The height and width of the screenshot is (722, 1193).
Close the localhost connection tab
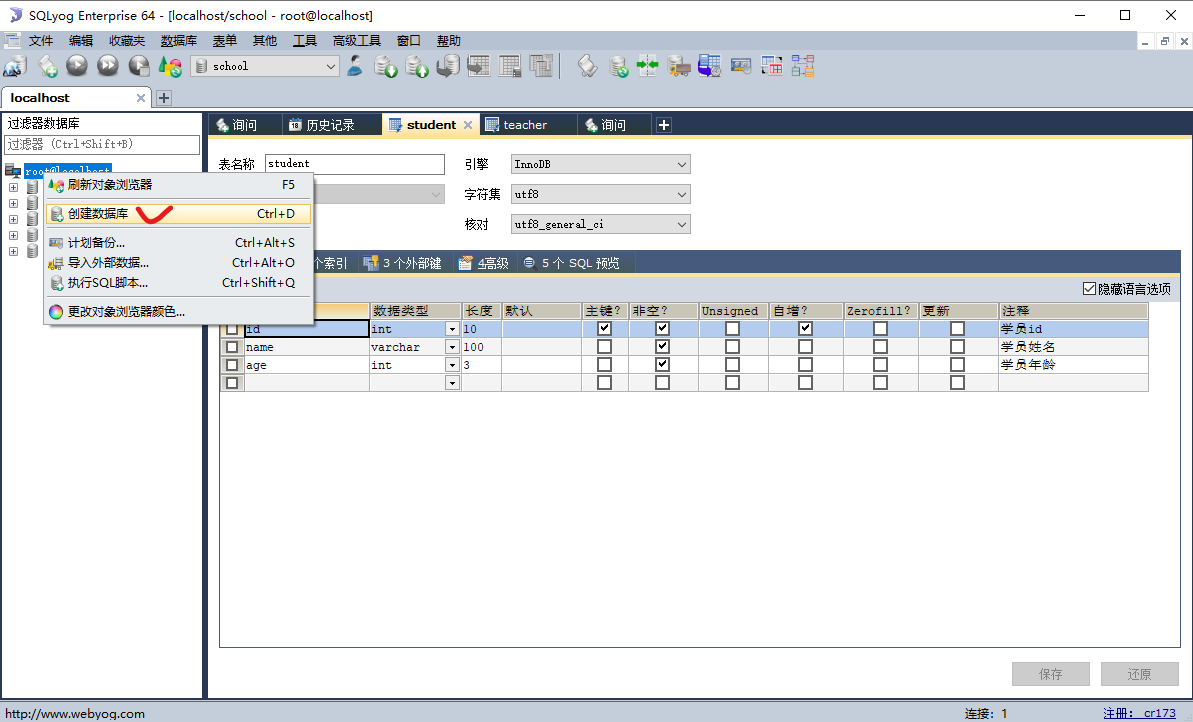tap(141, 98)
